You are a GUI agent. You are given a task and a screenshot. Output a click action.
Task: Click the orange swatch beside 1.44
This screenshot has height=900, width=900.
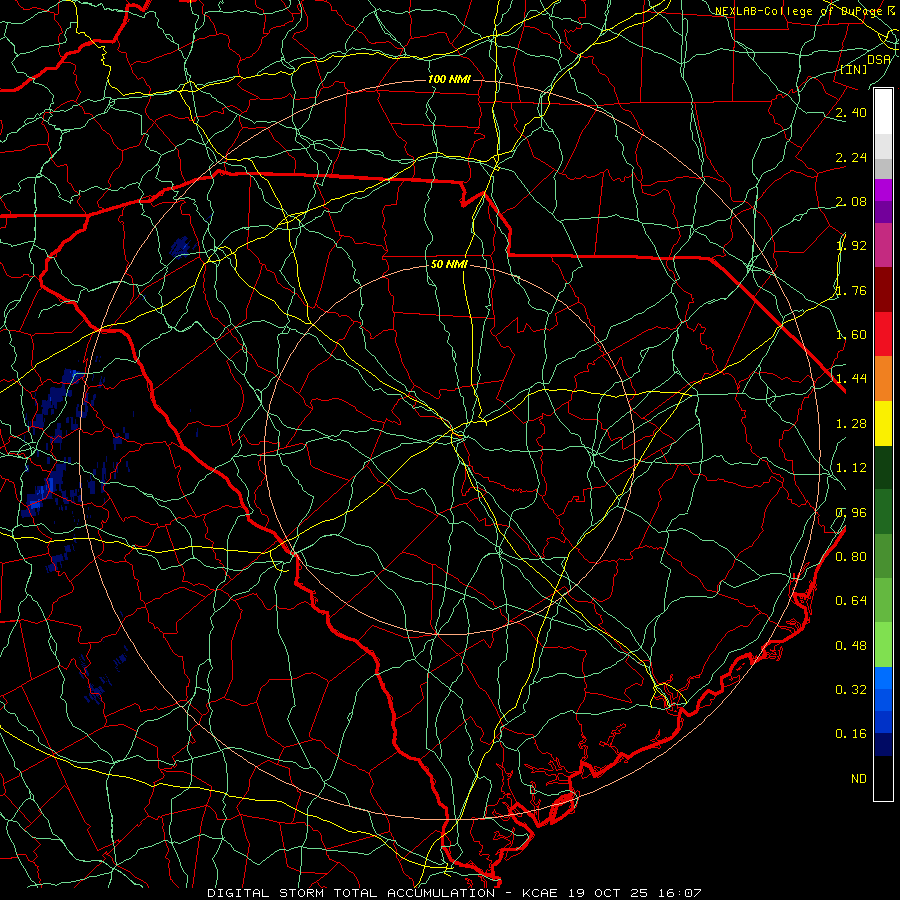[883, 378]
